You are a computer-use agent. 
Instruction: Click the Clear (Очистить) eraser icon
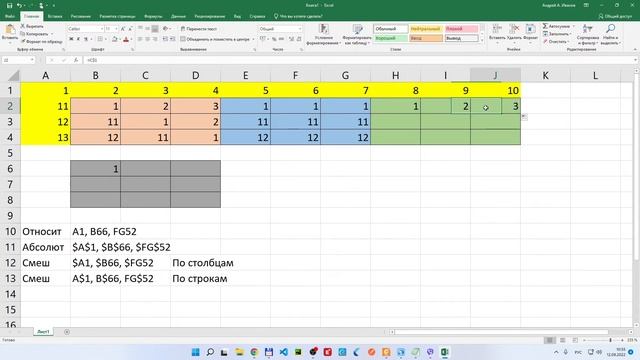545,41
